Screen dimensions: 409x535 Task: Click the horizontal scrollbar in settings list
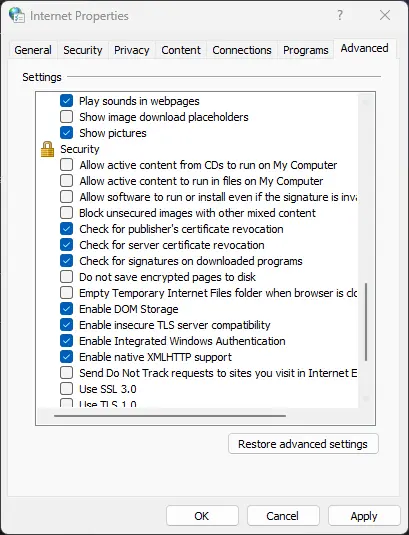coord(170,416)
